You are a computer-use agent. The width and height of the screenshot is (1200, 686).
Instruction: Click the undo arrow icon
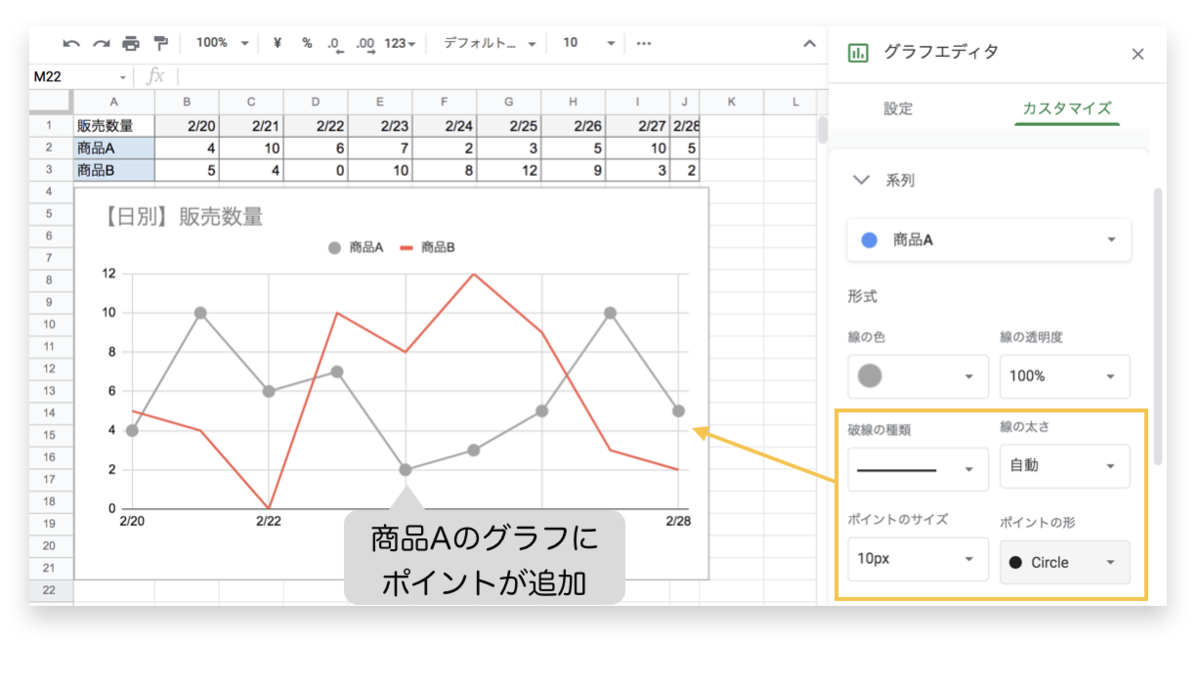click(x=71, y=43)
